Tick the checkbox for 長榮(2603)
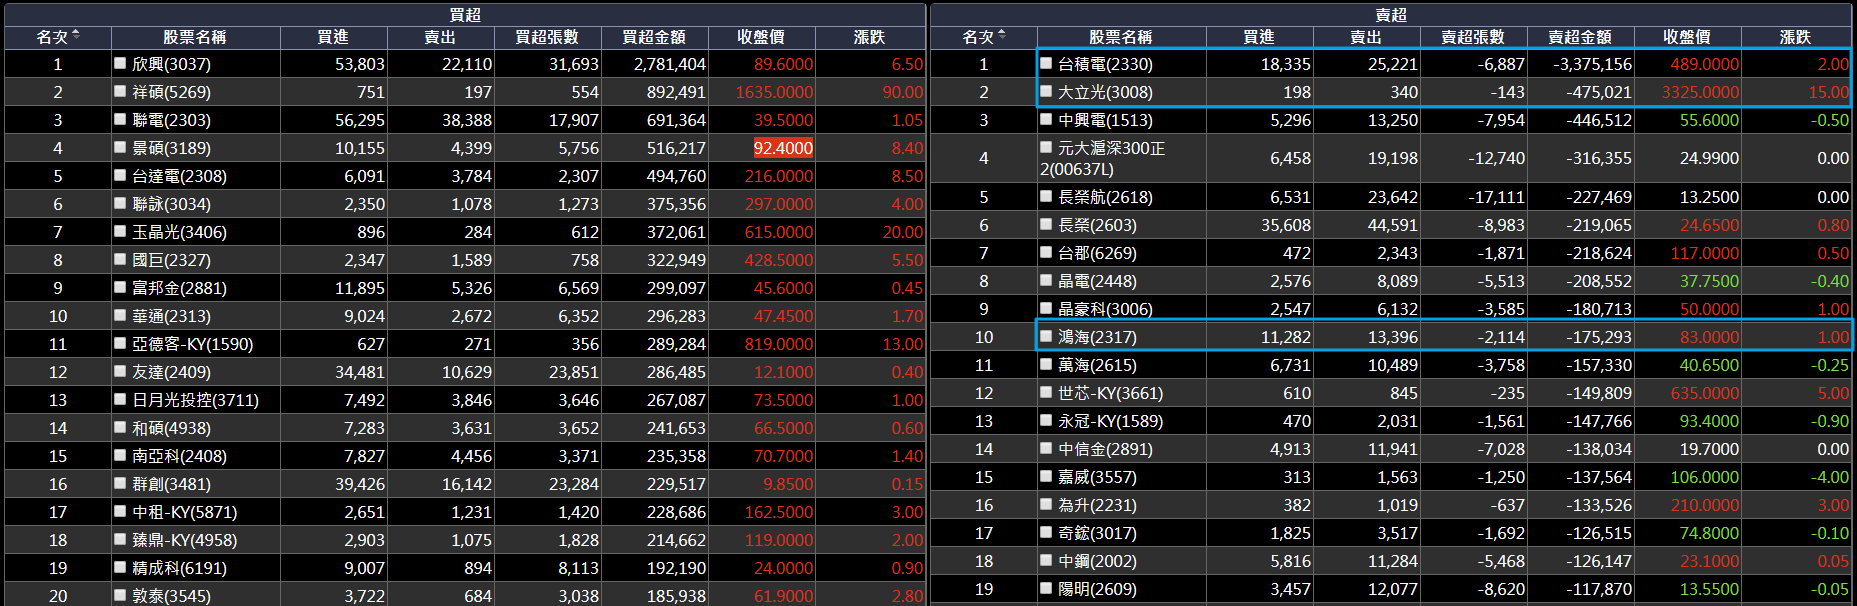1857x606 pixels. click(1046, 224)
